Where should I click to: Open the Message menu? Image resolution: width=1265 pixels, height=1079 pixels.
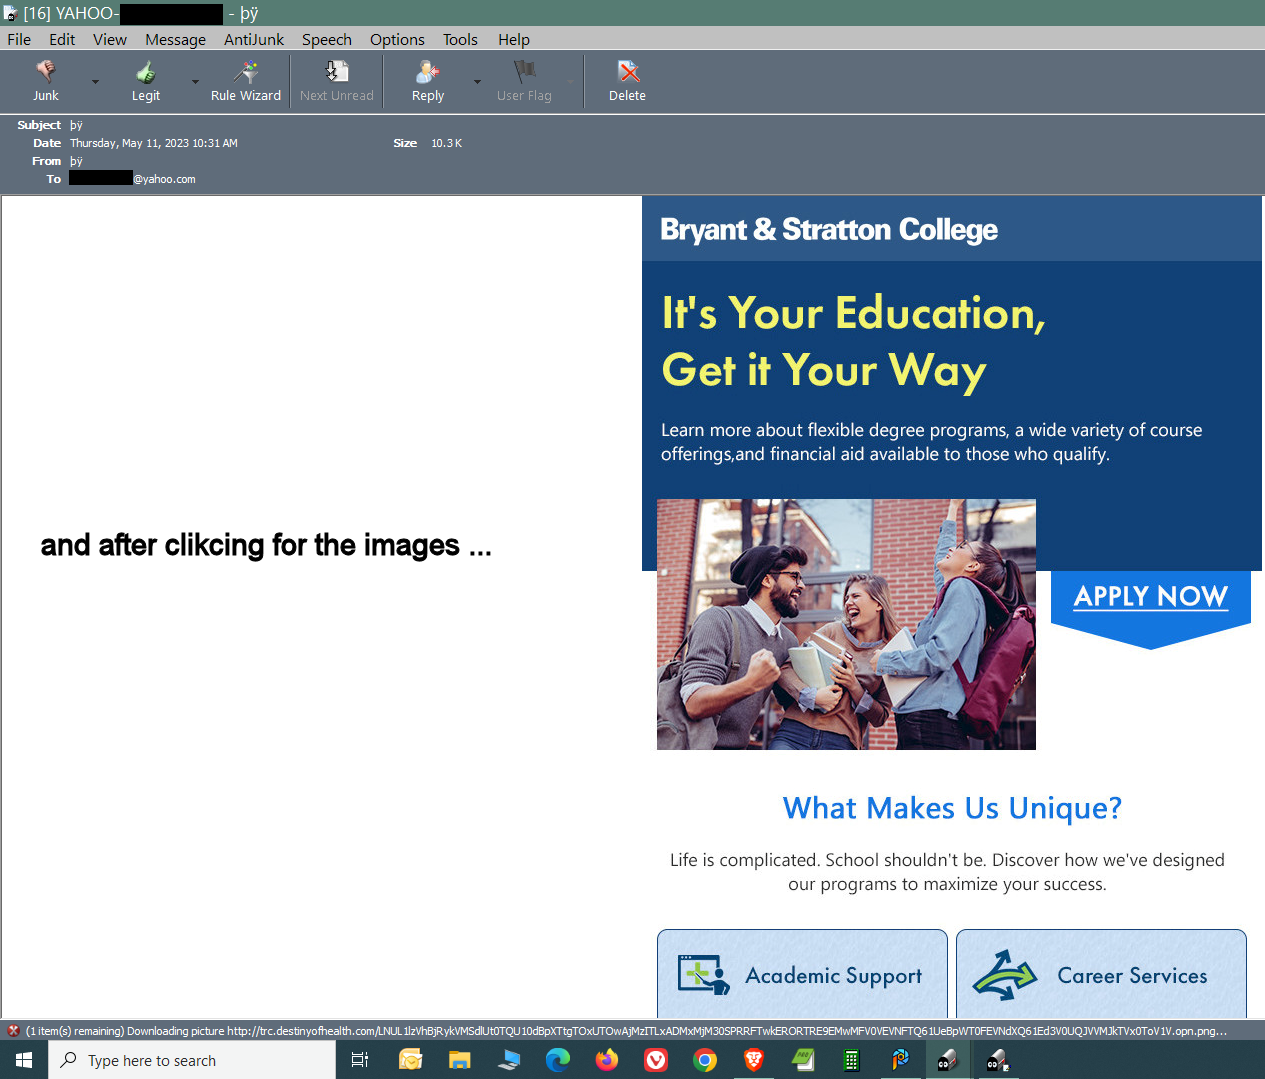[x=175, y=39]
